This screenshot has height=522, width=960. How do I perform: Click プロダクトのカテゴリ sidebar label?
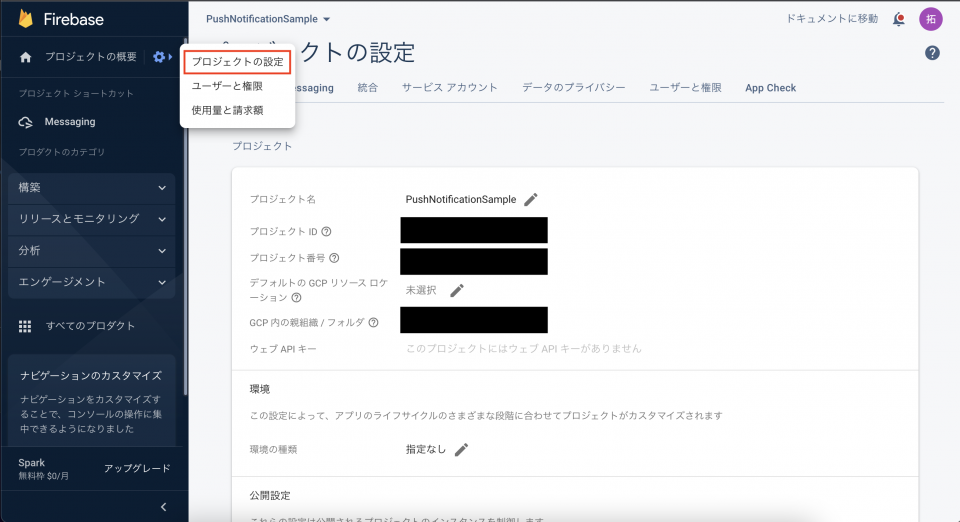click(62, 152)
